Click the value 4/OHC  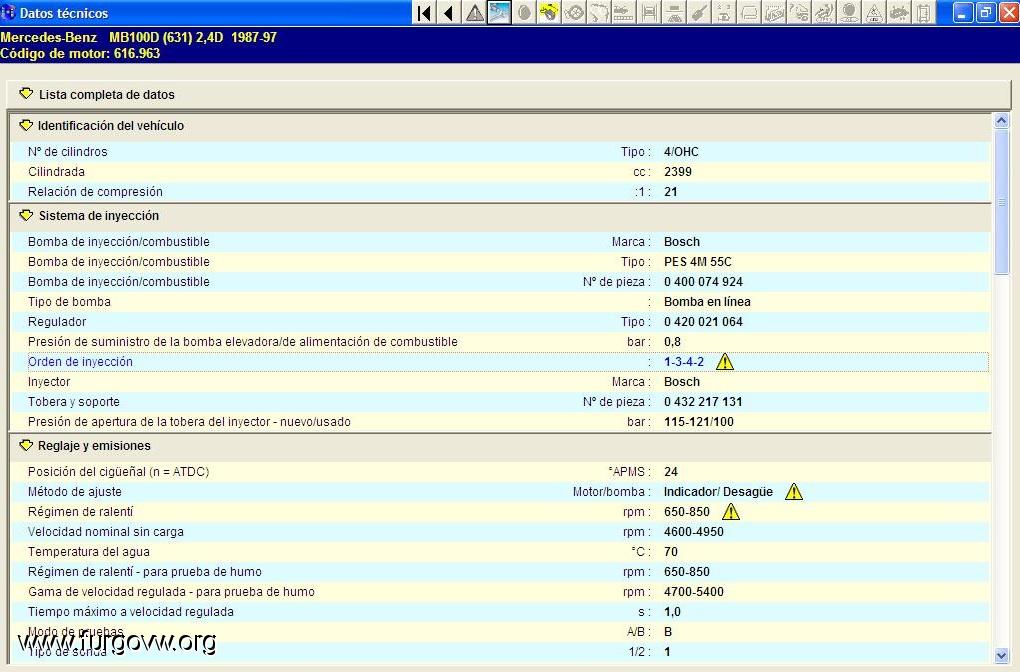pos(681,152)
